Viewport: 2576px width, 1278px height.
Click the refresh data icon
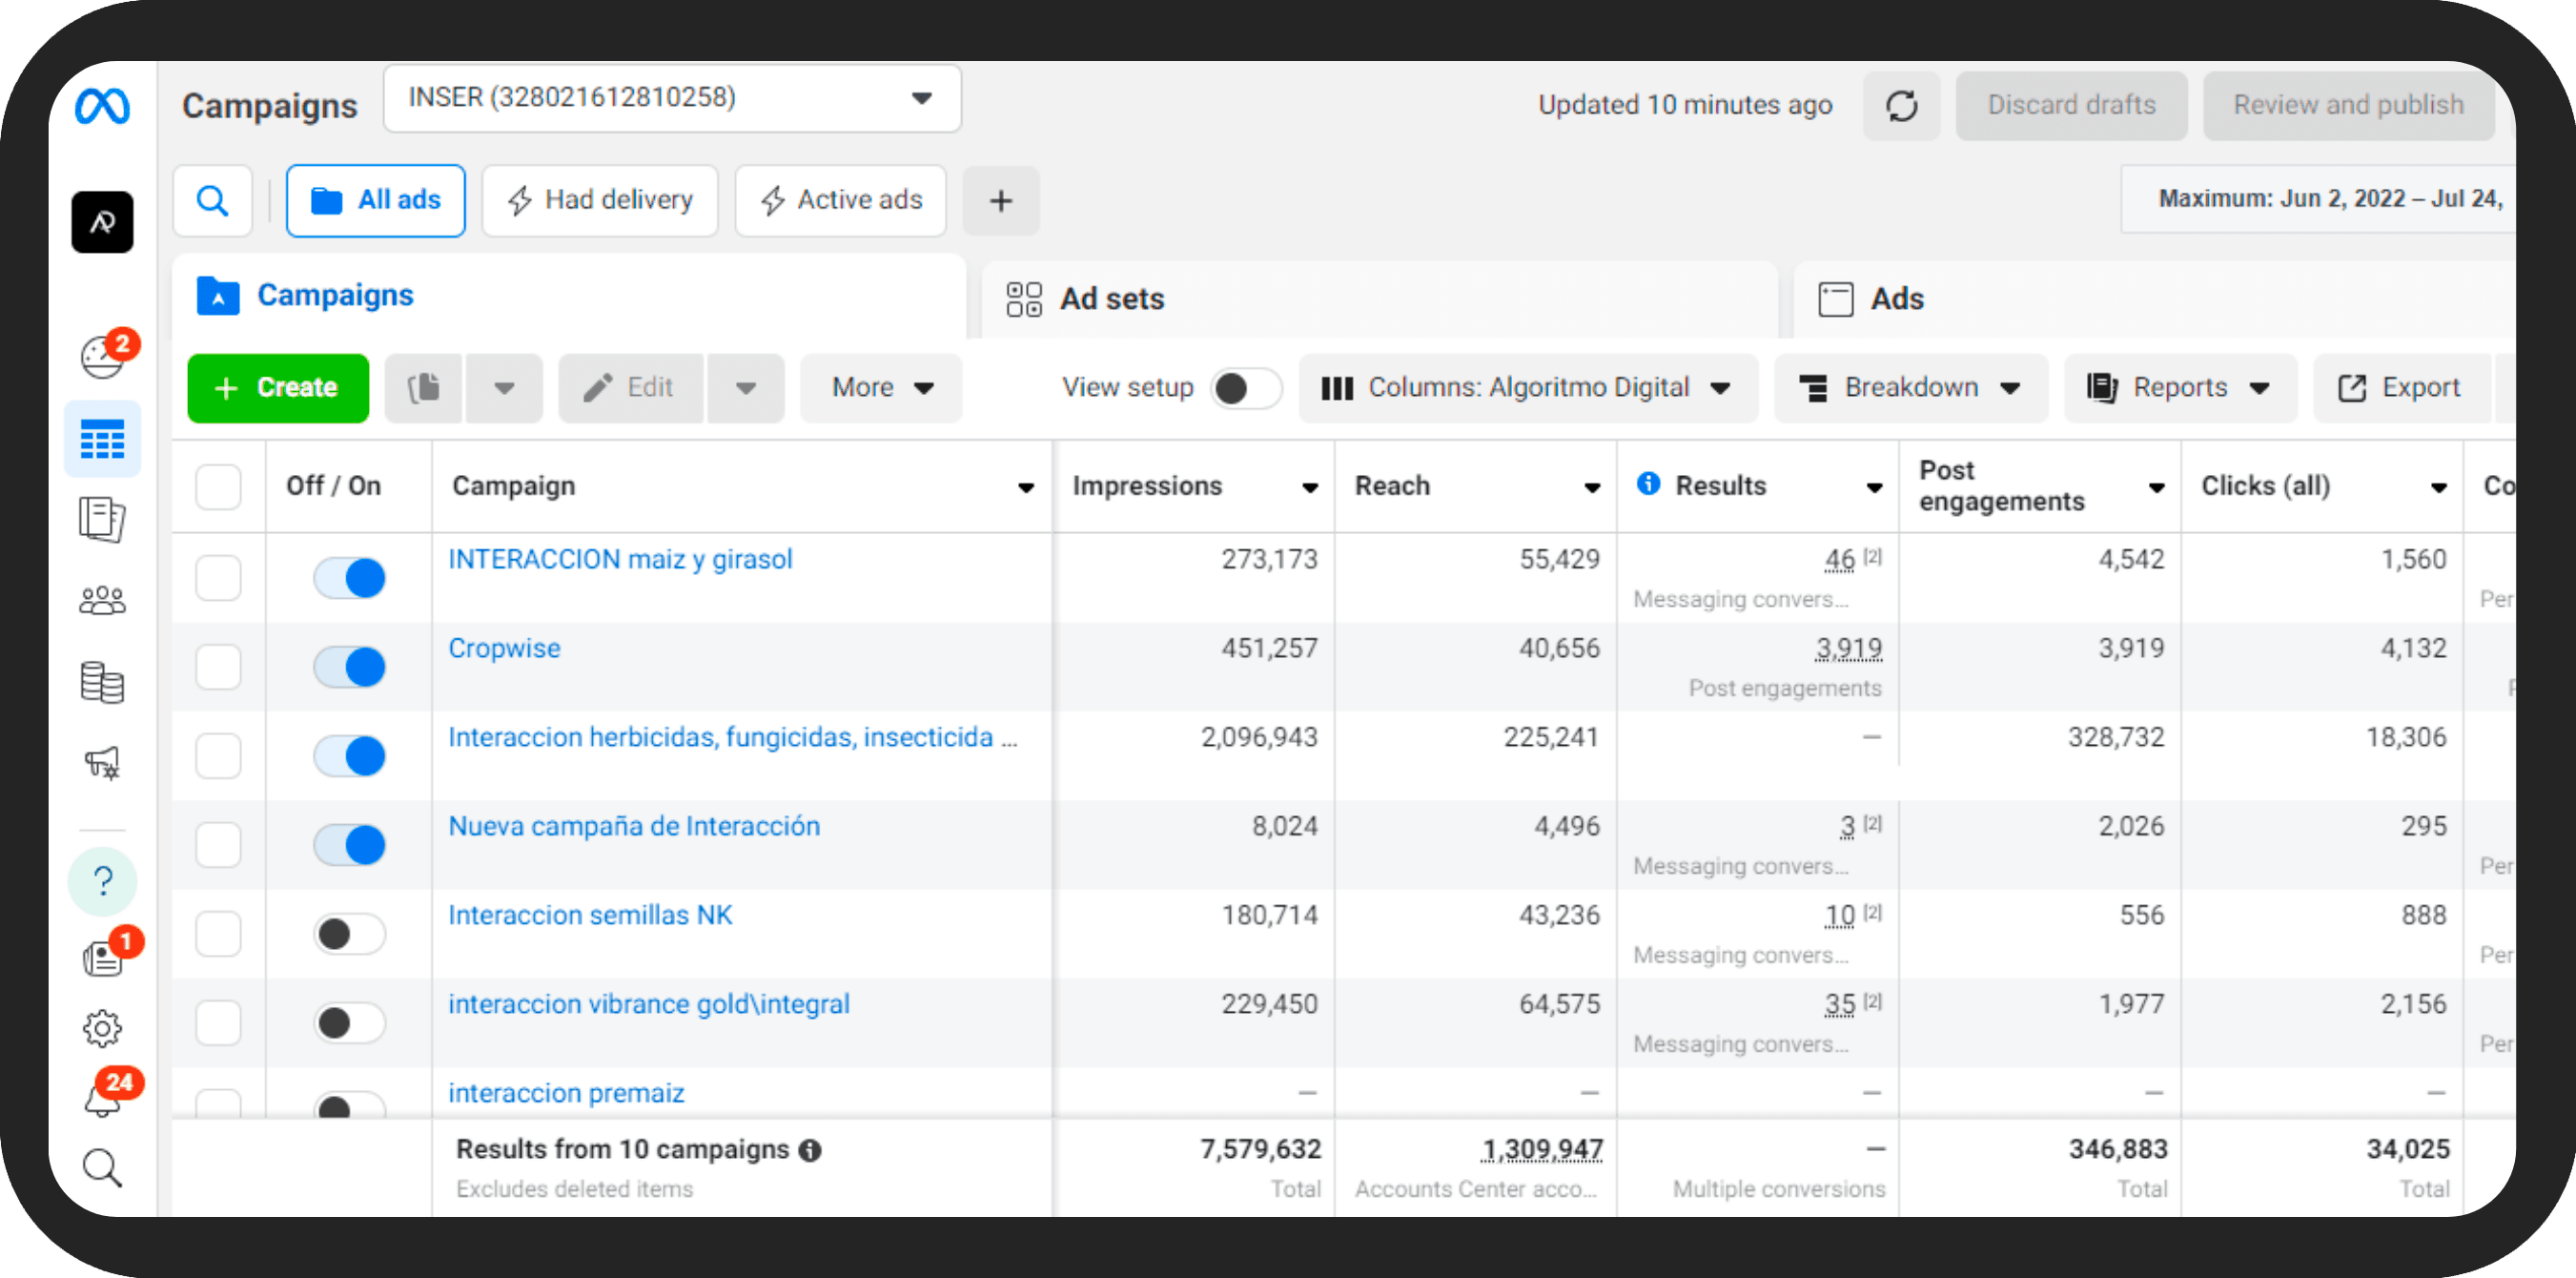[x=1901, y=105]
